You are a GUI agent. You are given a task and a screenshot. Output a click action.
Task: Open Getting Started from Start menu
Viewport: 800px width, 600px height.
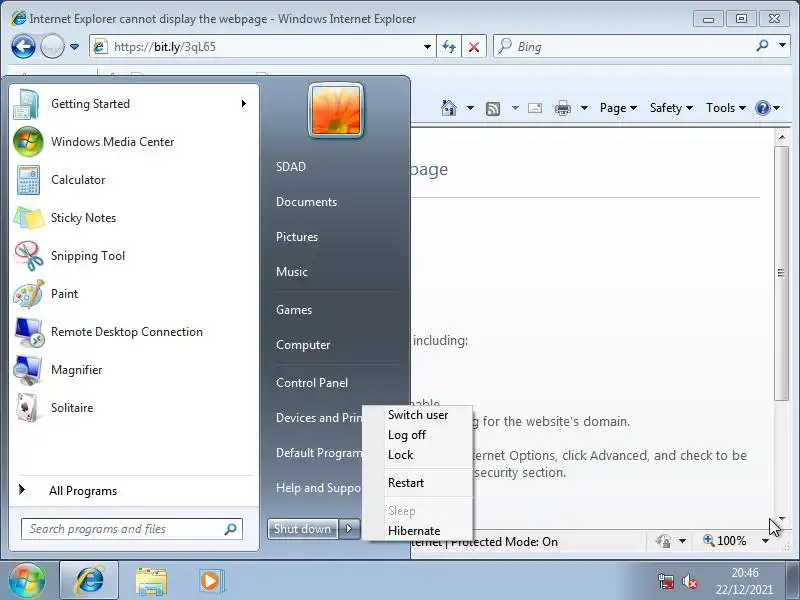click(x=134, y=104)
